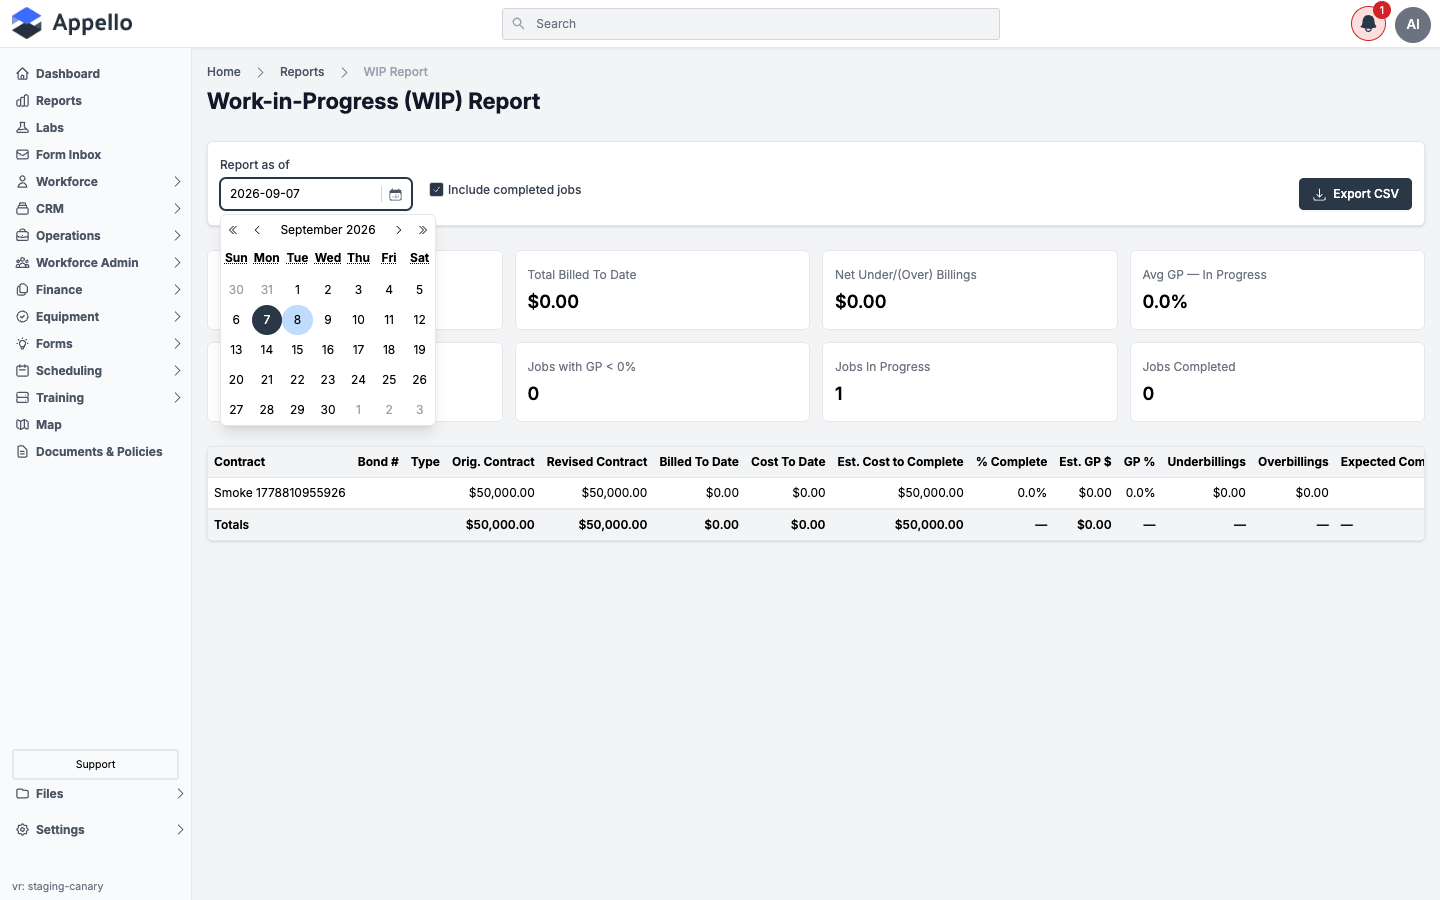Viewport: 1440px width, 900px height.
Task: Click the Underbillings column header
Action: click(x=1206, y=462)
